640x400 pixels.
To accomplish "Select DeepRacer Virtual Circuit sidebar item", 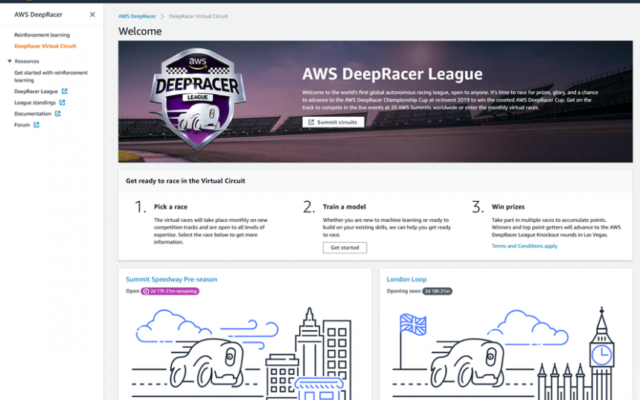I will 45,46.
